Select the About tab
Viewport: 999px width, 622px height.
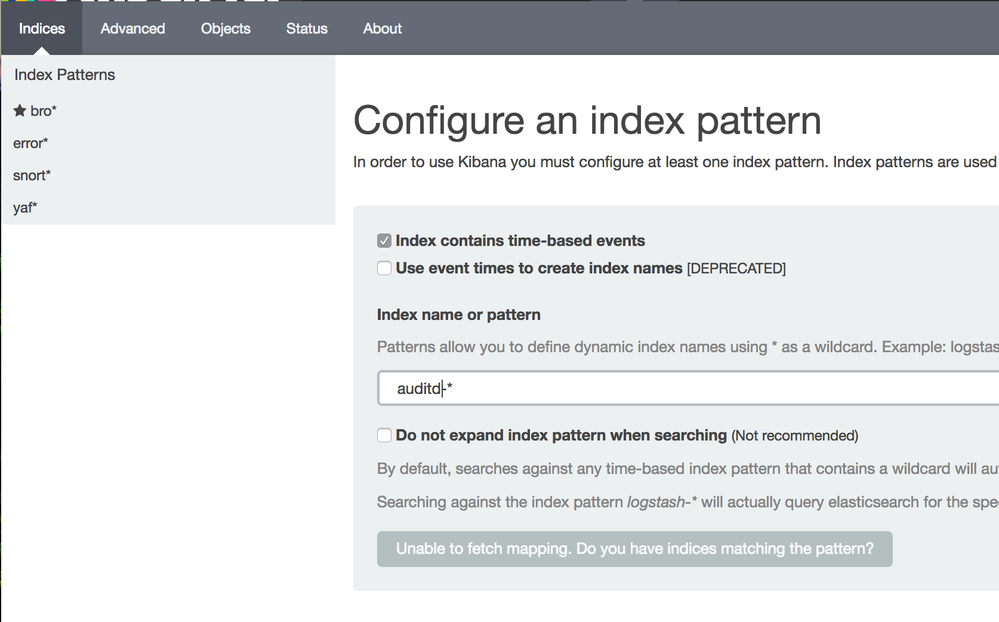tap(382, 28)
